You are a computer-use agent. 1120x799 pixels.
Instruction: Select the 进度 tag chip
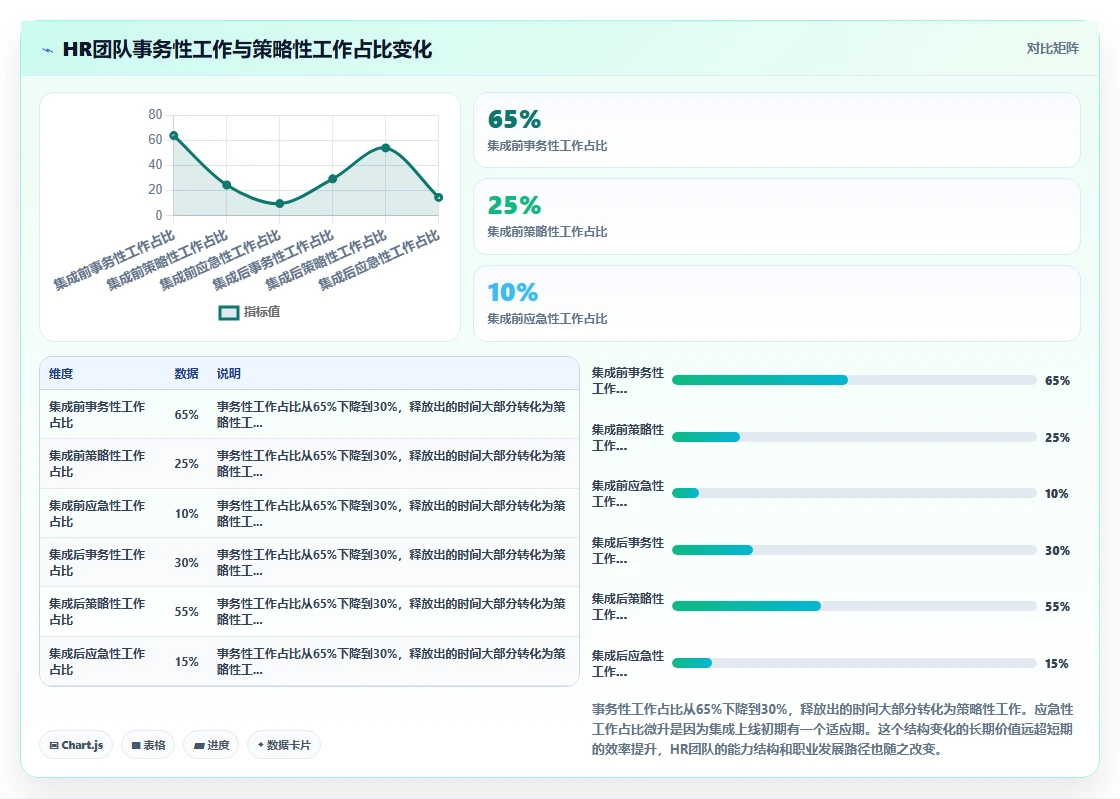point(211,745)
